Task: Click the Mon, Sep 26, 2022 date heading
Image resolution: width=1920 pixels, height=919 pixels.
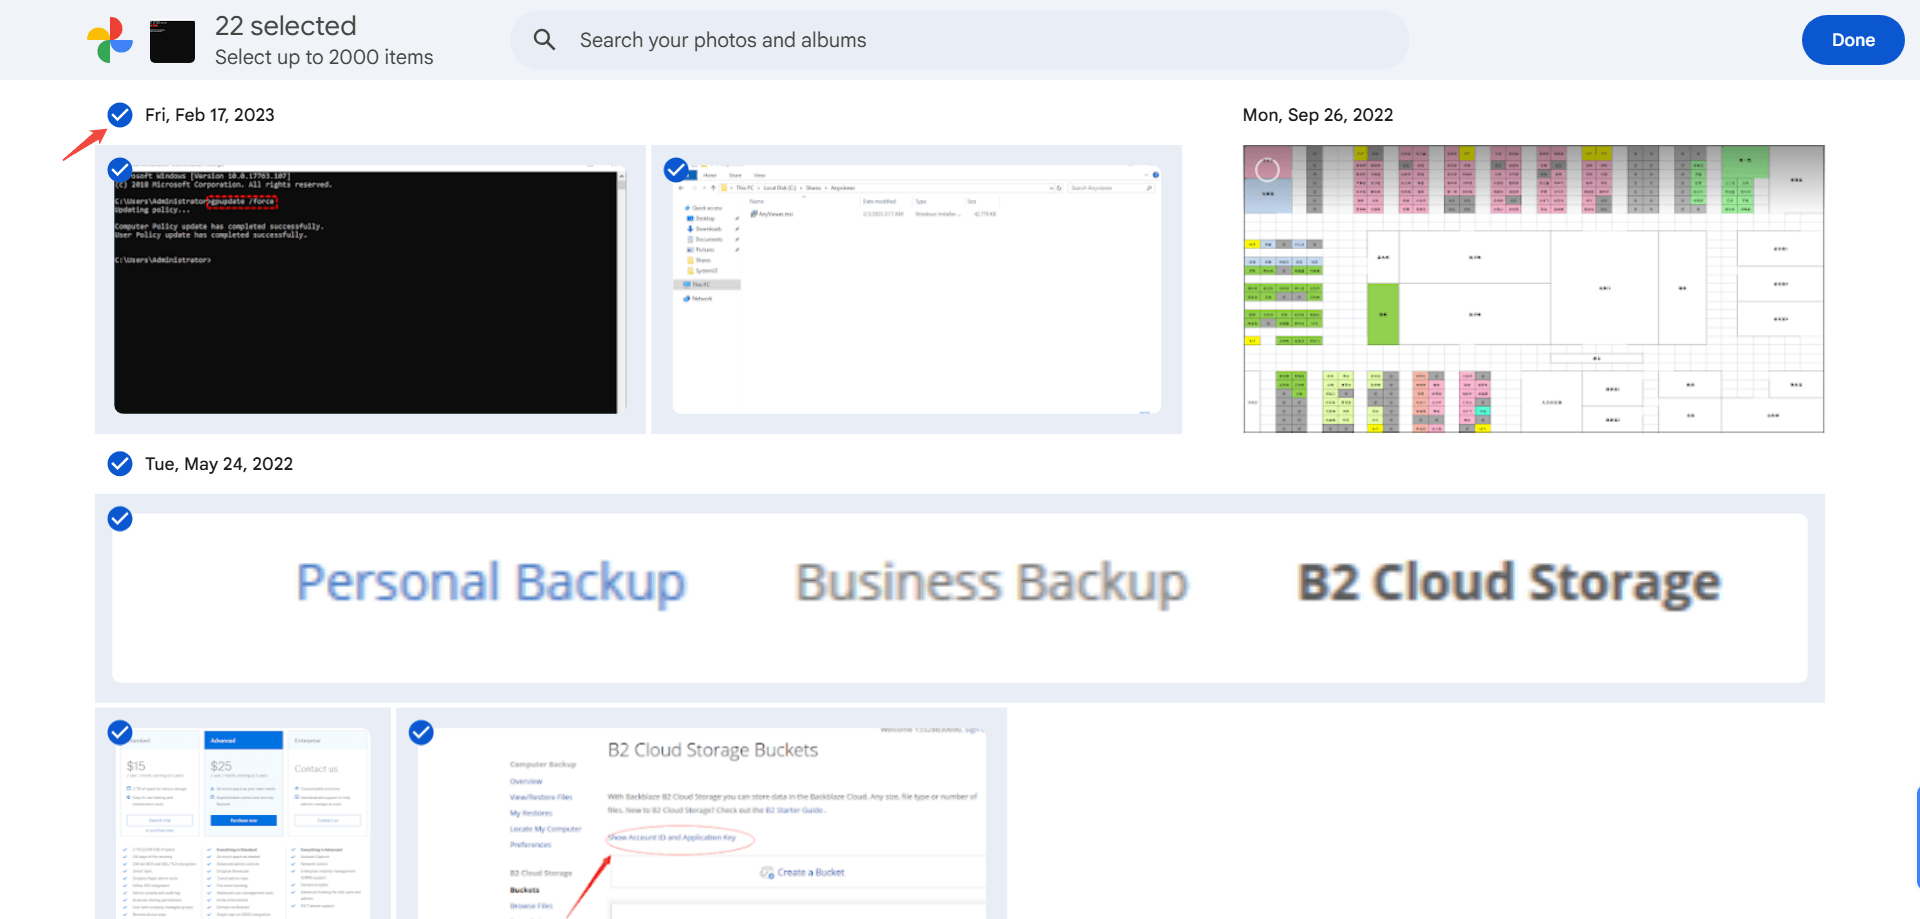Action: tap(1317, 115)
